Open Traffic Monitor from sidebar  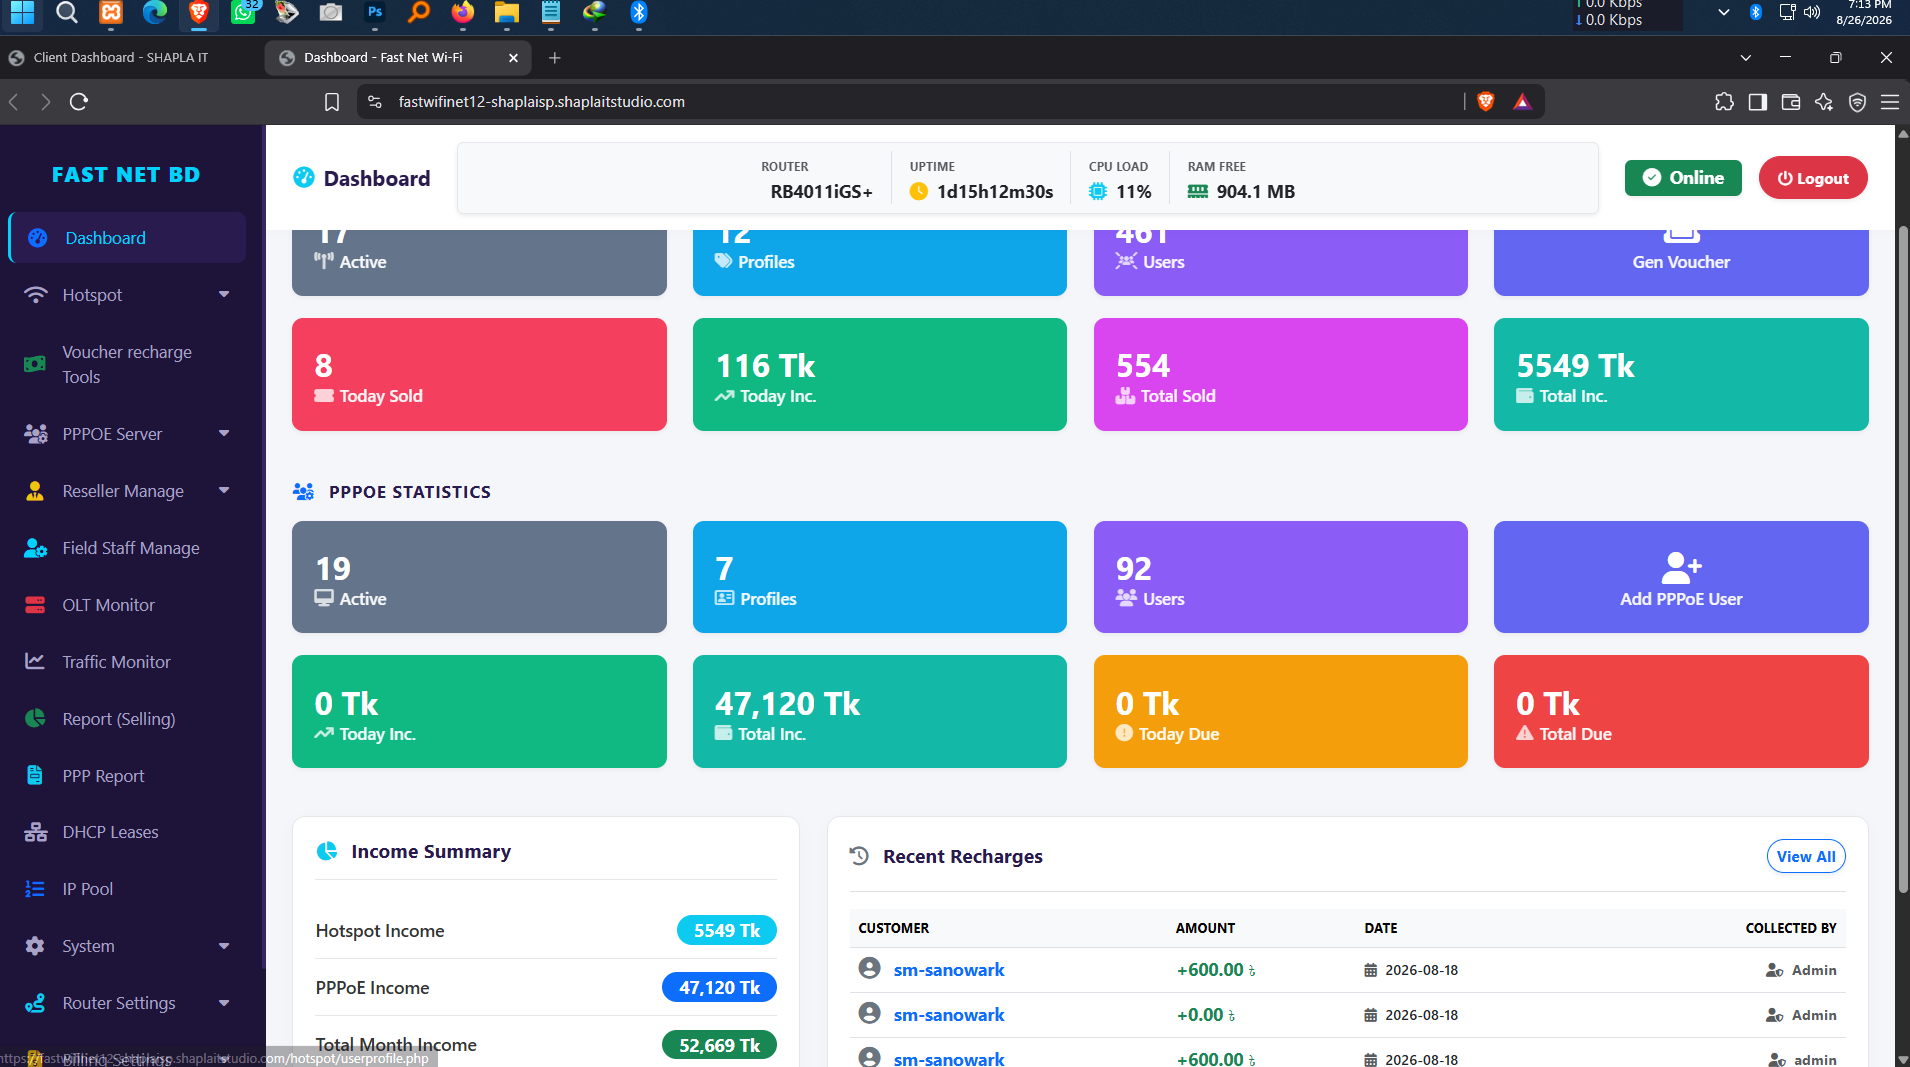tap(127, 662)
